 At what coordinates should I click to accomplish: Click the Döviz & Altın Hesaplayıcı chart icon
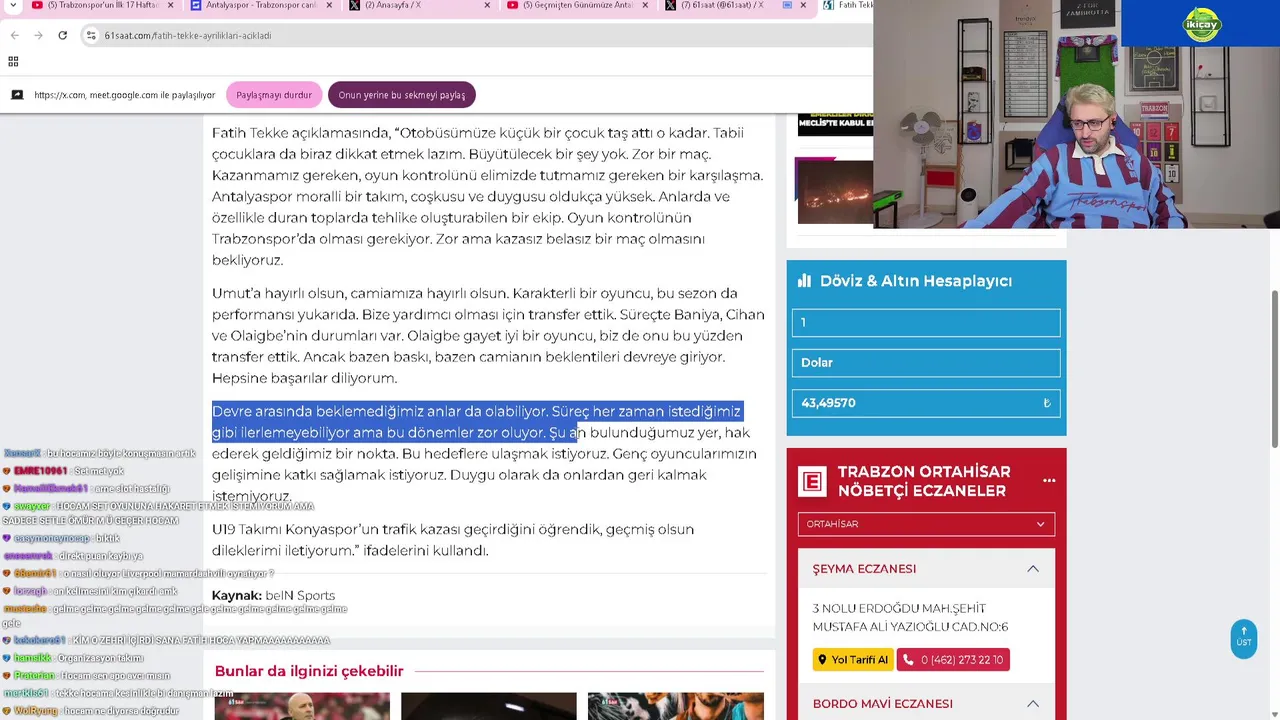[804, 281]
